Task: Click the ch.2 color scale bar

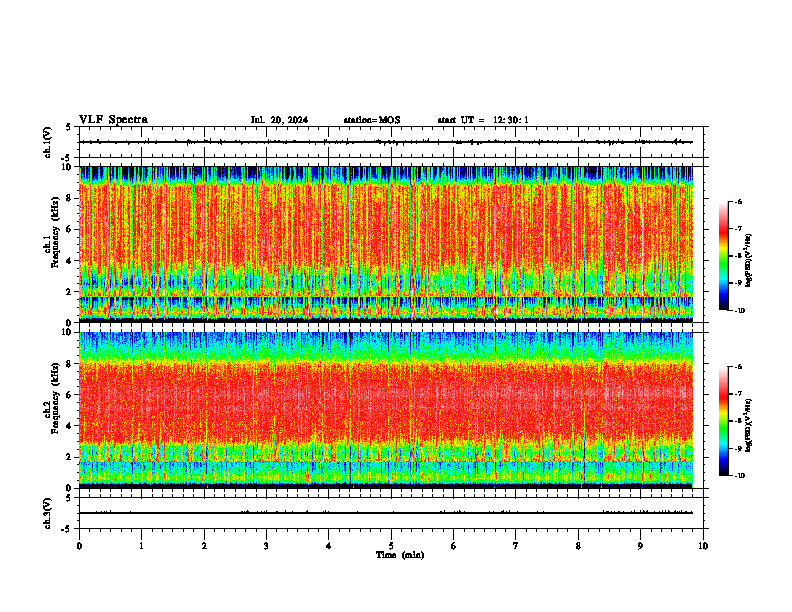Action: [x=723, y=421]
